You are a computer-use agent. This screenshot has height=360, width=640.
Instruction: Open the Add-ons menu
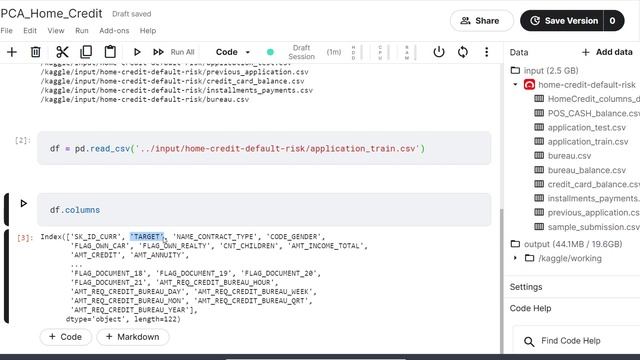click(x=114, y=31)
